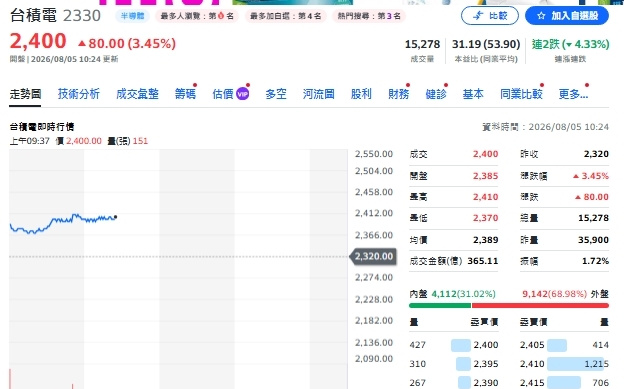This screenshot has width=624, height=389.
Task: Click the 最高 value 2,410
Action: (486, 197)
